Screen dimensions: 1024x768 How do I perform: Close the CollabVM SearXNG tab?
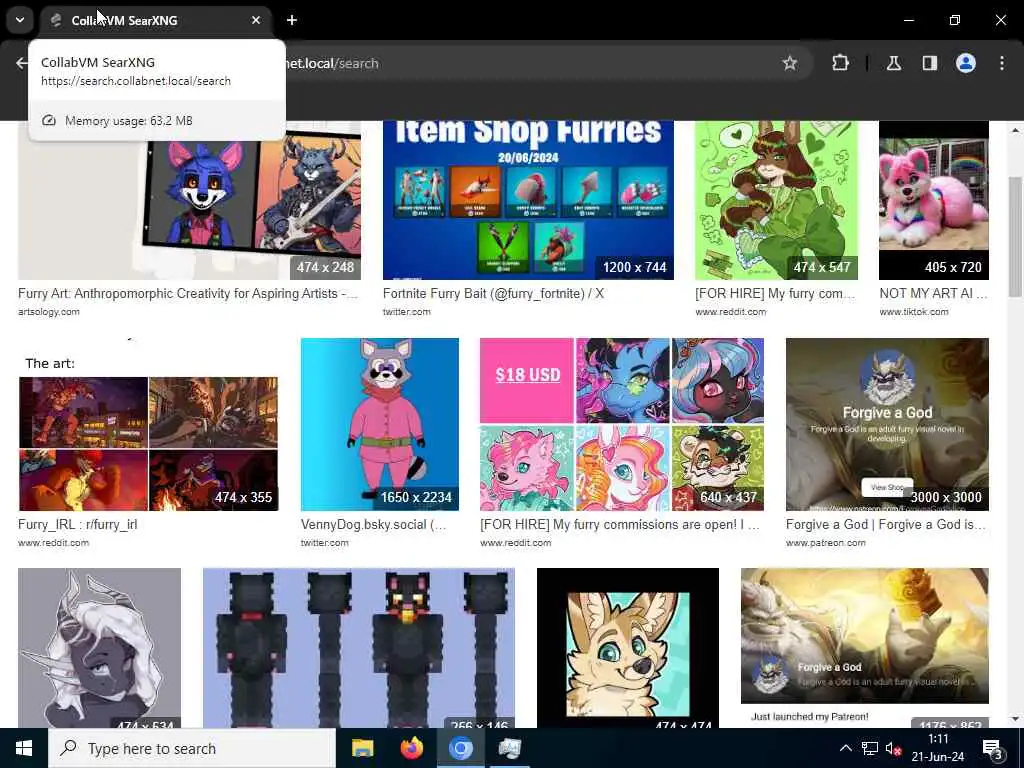[256, 20]
